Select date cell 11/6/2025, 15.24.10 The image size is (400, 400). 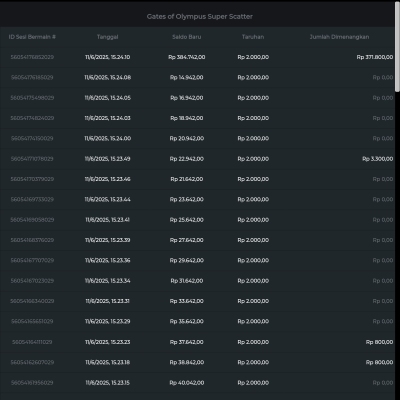[107, 57]
